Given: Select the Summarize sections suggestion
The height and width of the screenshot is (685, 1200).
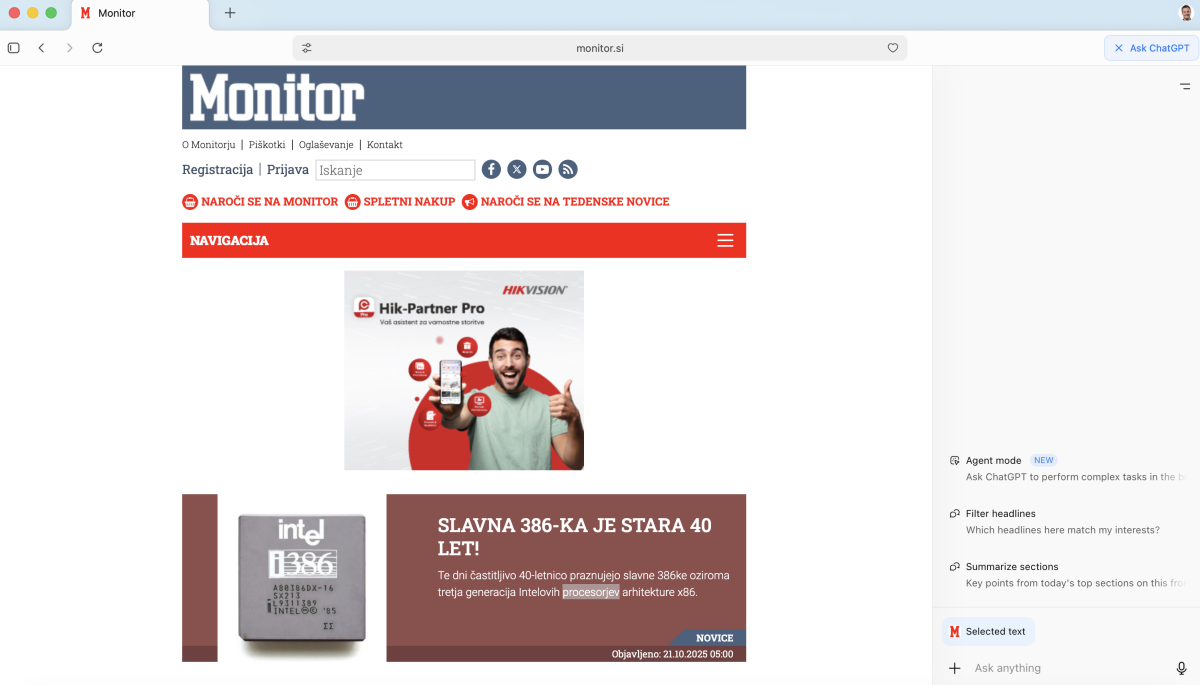Looking at the screenshot, I should 1011,567.
